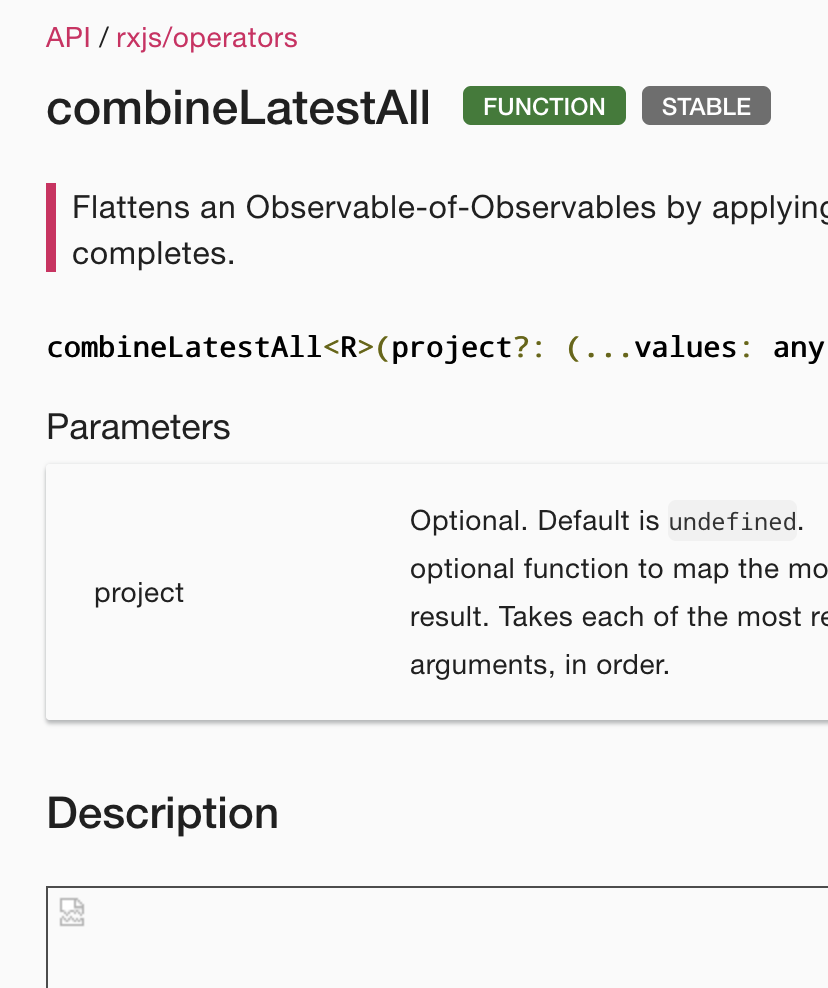828x988 pixels.
Task: Click combineLatestAll in the code signature
Action: [x=184, y=347]
